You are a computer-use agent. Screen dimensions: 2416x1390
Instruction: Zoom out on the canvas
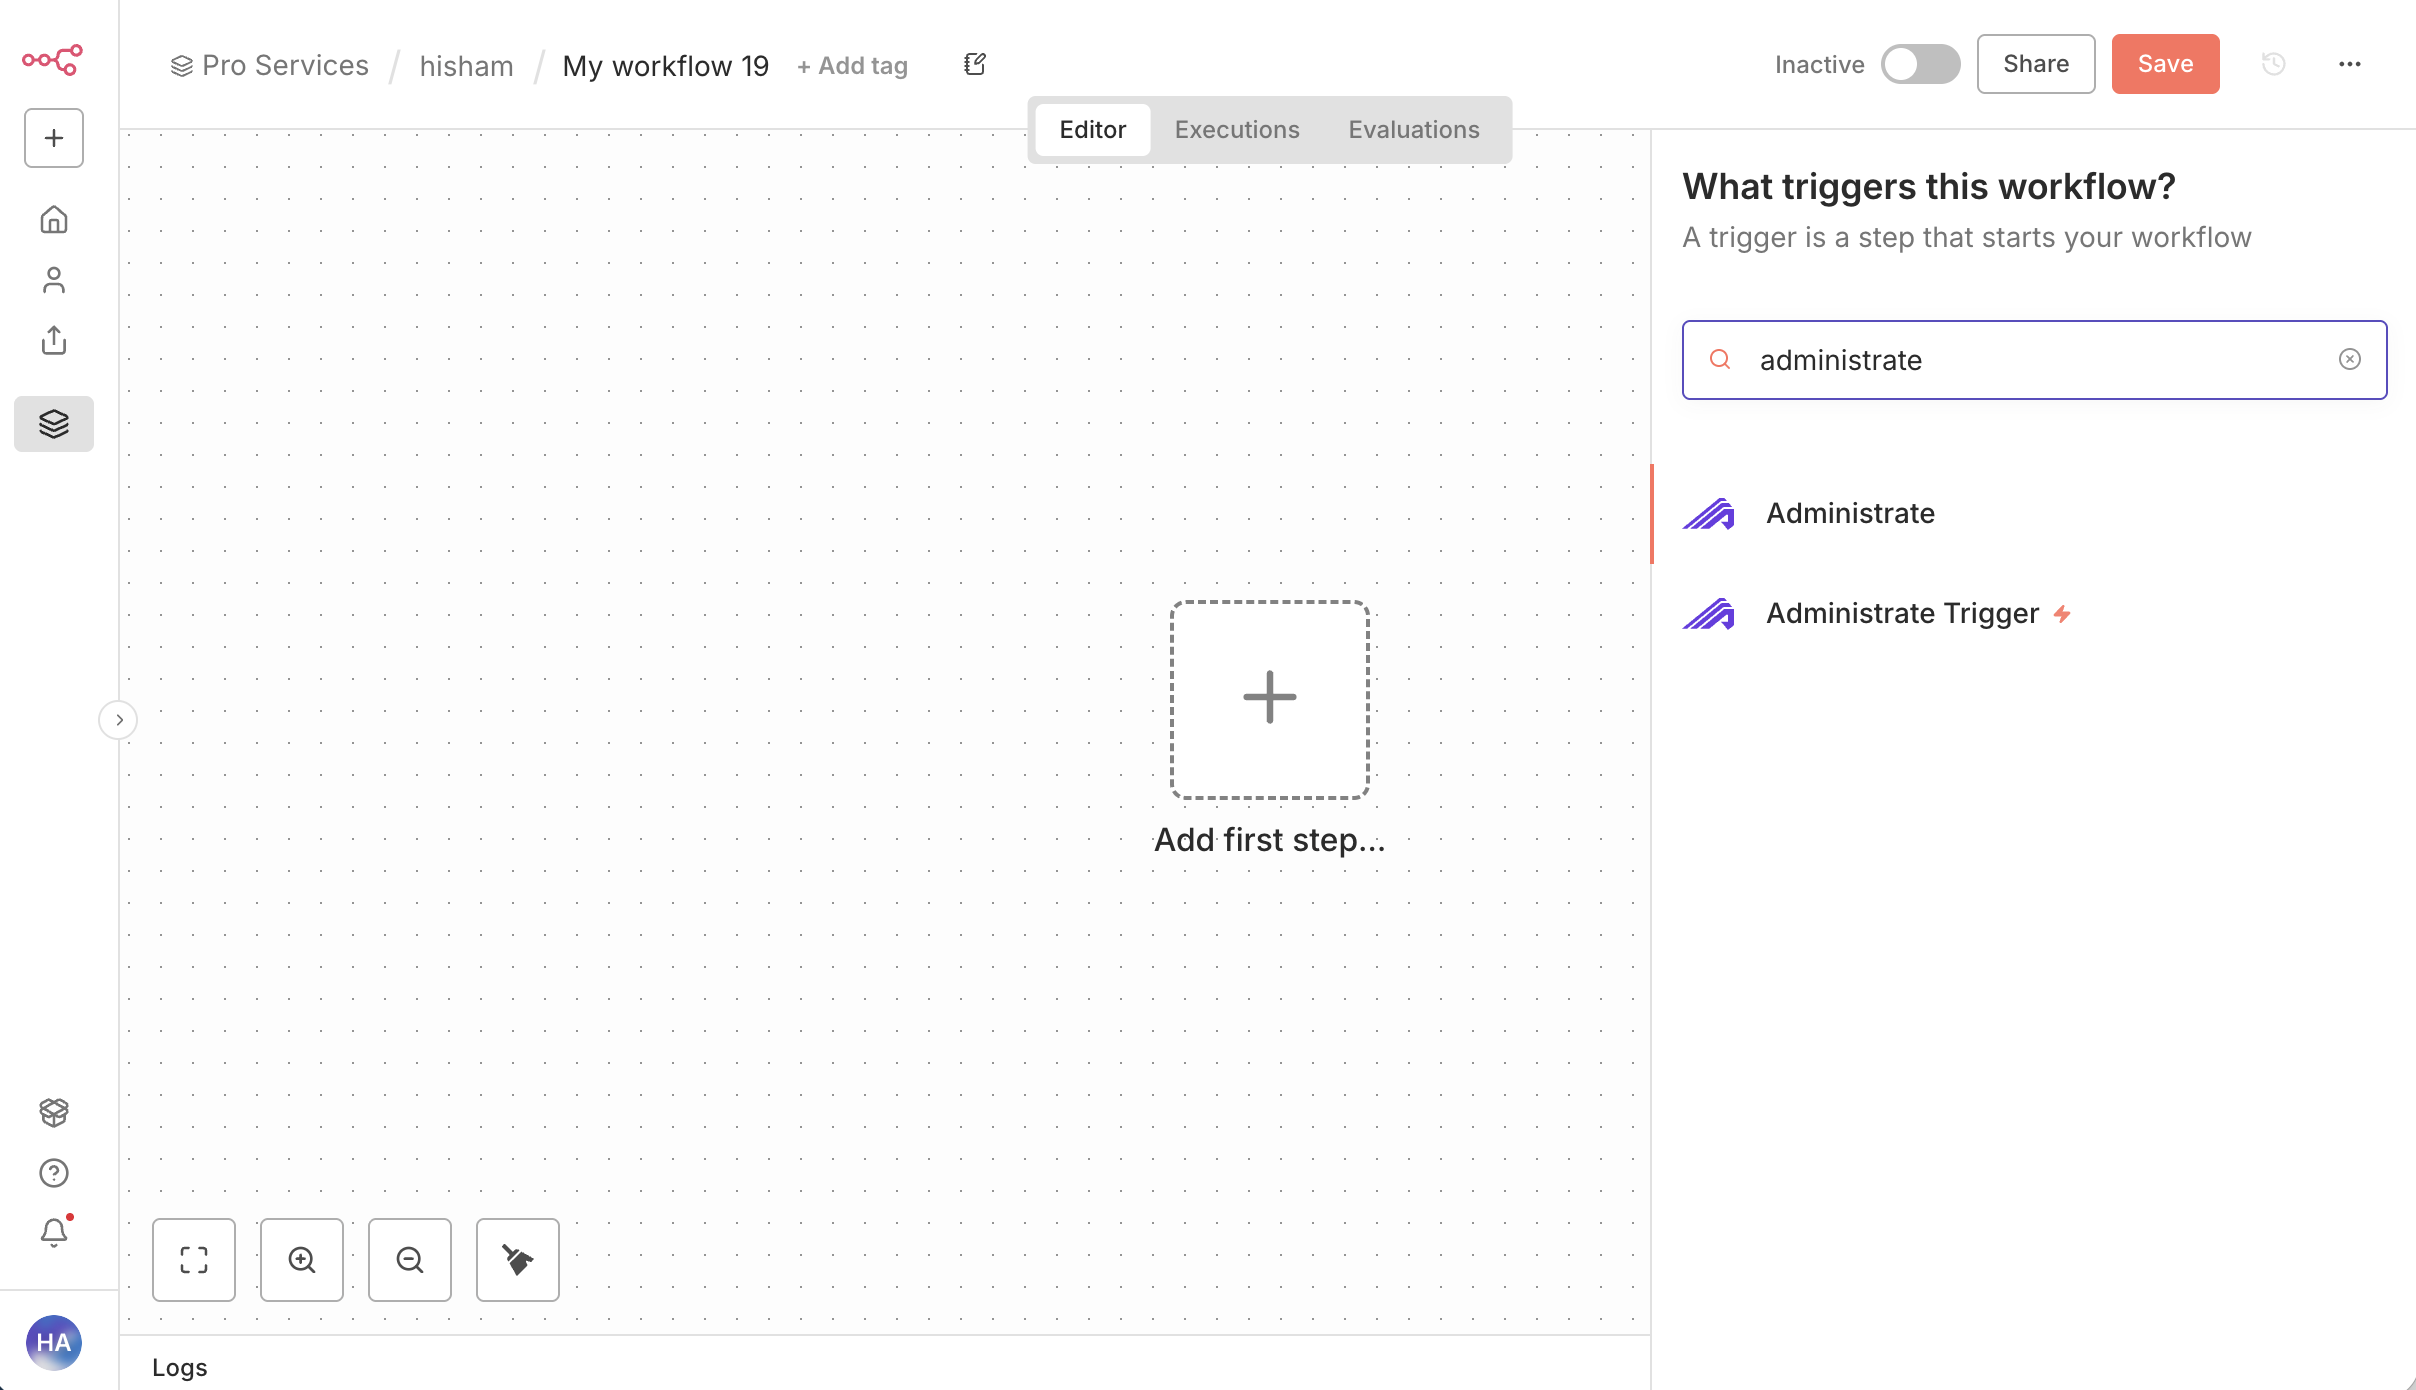pyautogui.click(x=410, y=1260)
